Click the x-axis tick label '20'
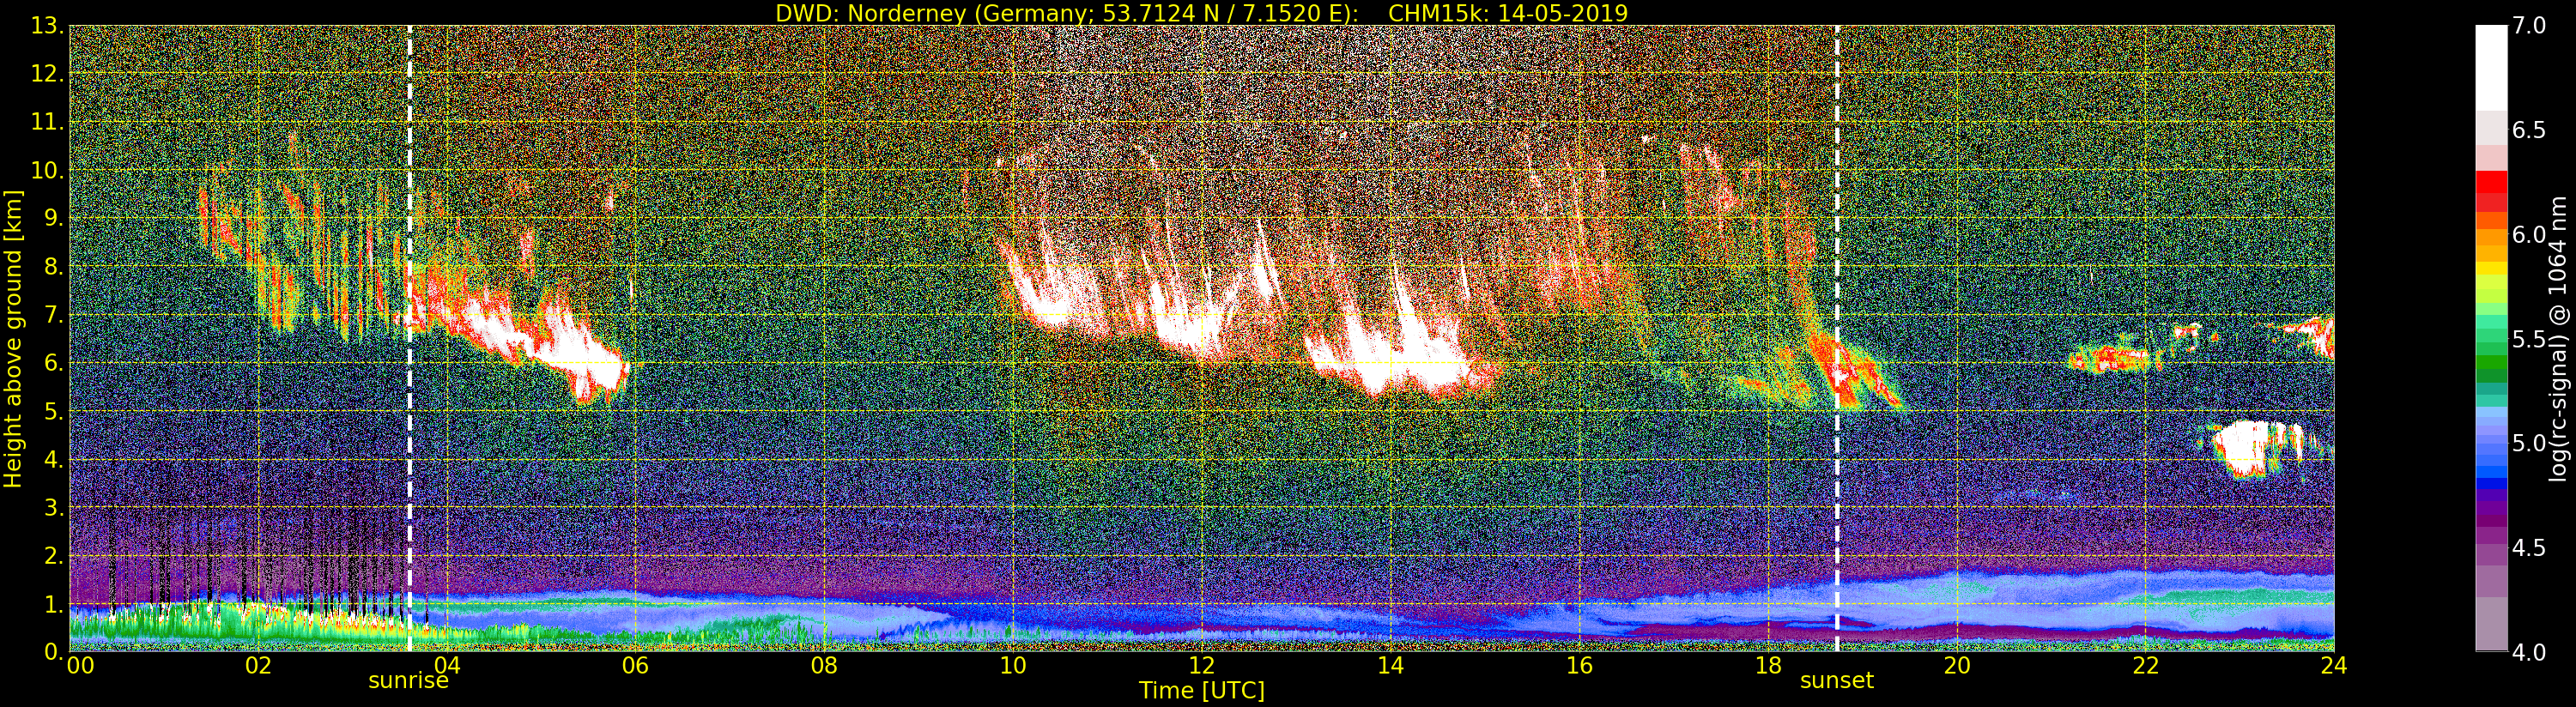 point(1957,666)
